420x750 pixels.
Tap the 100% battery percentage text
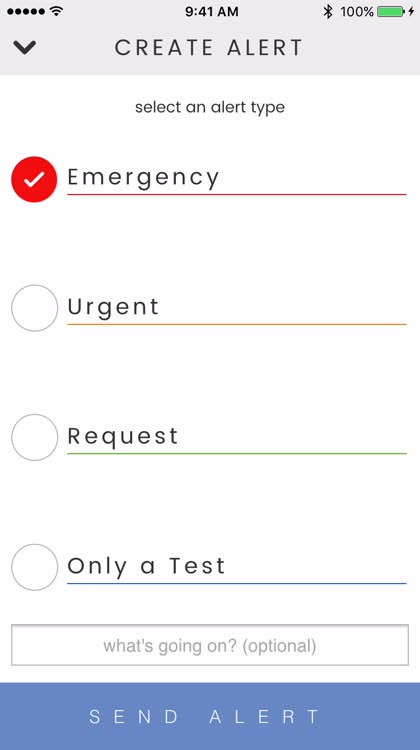pyautogui.click(x=357, y=12)
